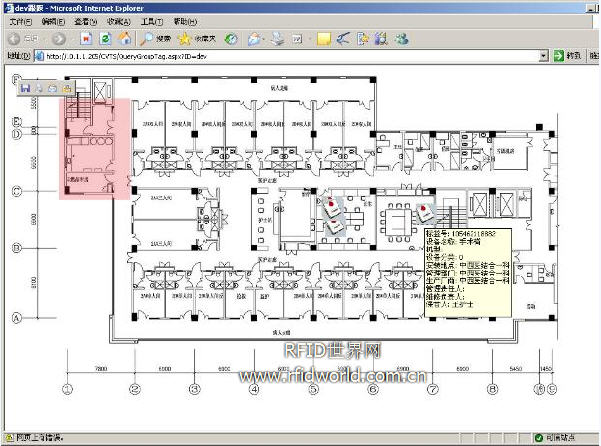
Task: Click the Refresh page icon
Action: coord(104,39)
